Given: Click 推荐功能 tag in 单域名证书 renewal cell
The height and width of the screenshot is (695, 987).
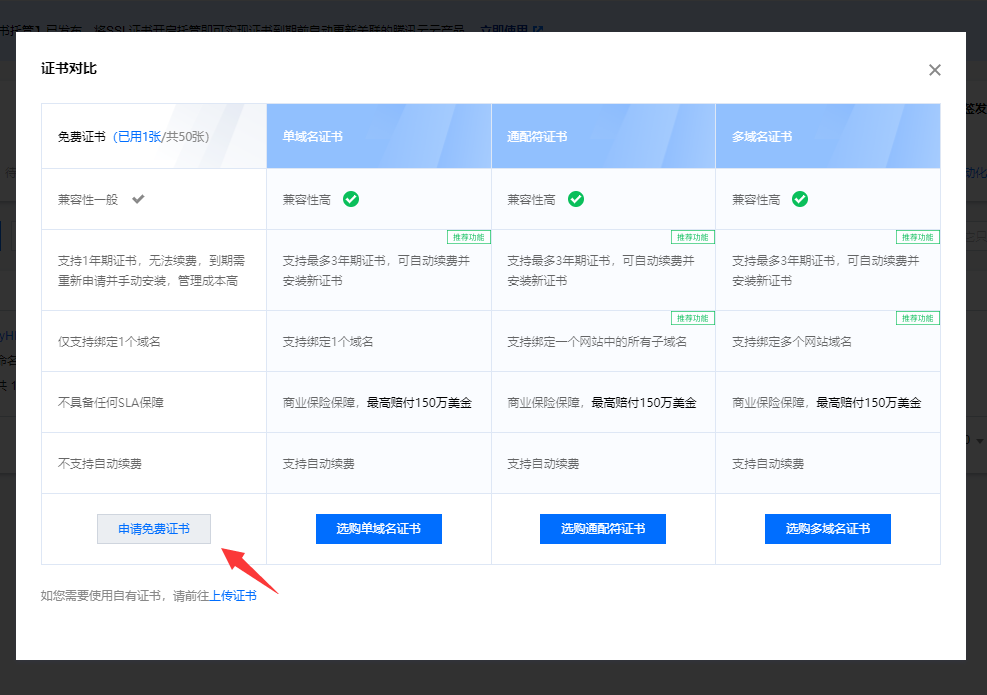Looking at the screenshot, I should click(468, 237).
